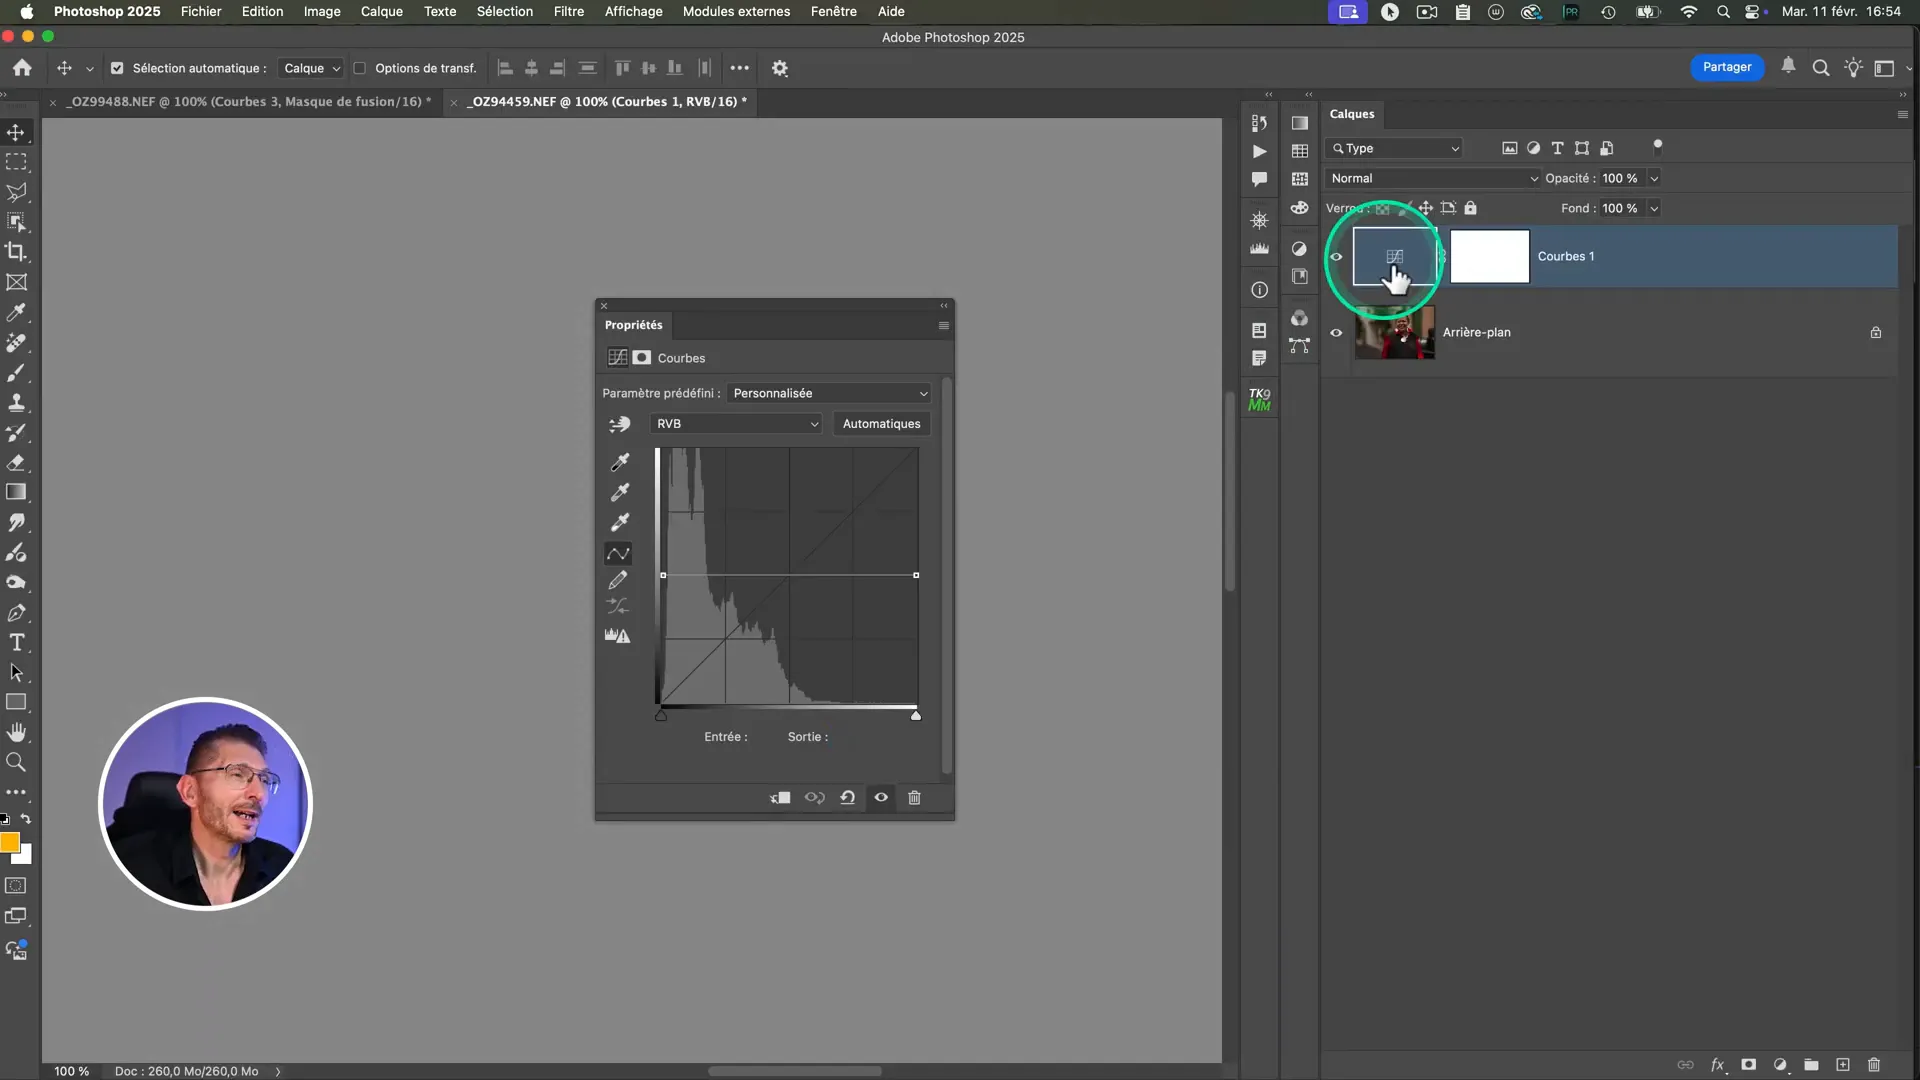Open the Fenêtre menu
Image resolution: width=1920 pixels, height=1080 pixels.
pyautogui.click(x=833, y=11)
